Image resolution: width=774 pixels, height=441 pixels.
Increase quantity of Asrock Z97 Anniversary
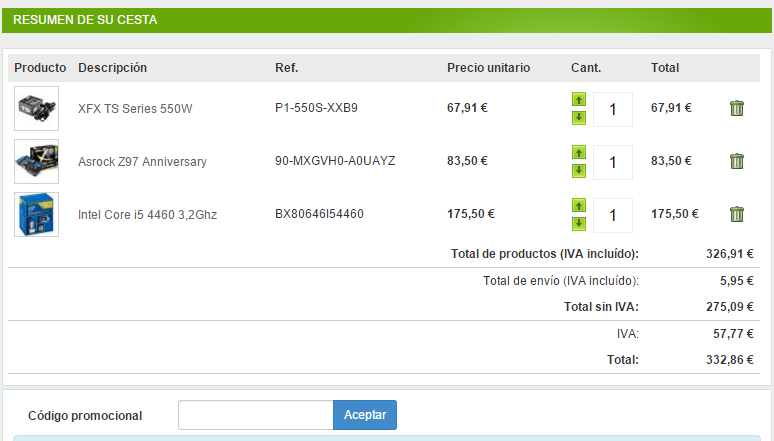click(x=579, y=152)
